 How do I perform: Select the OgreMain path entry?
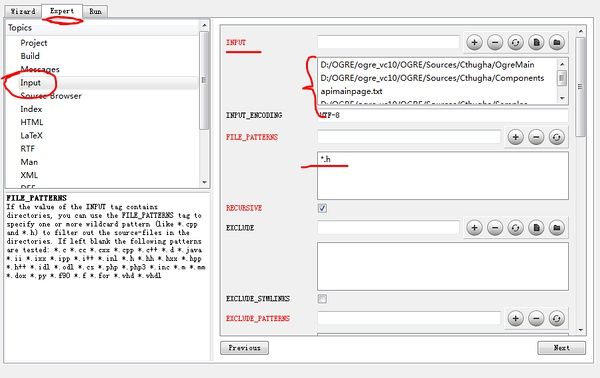tap(427, 65)
